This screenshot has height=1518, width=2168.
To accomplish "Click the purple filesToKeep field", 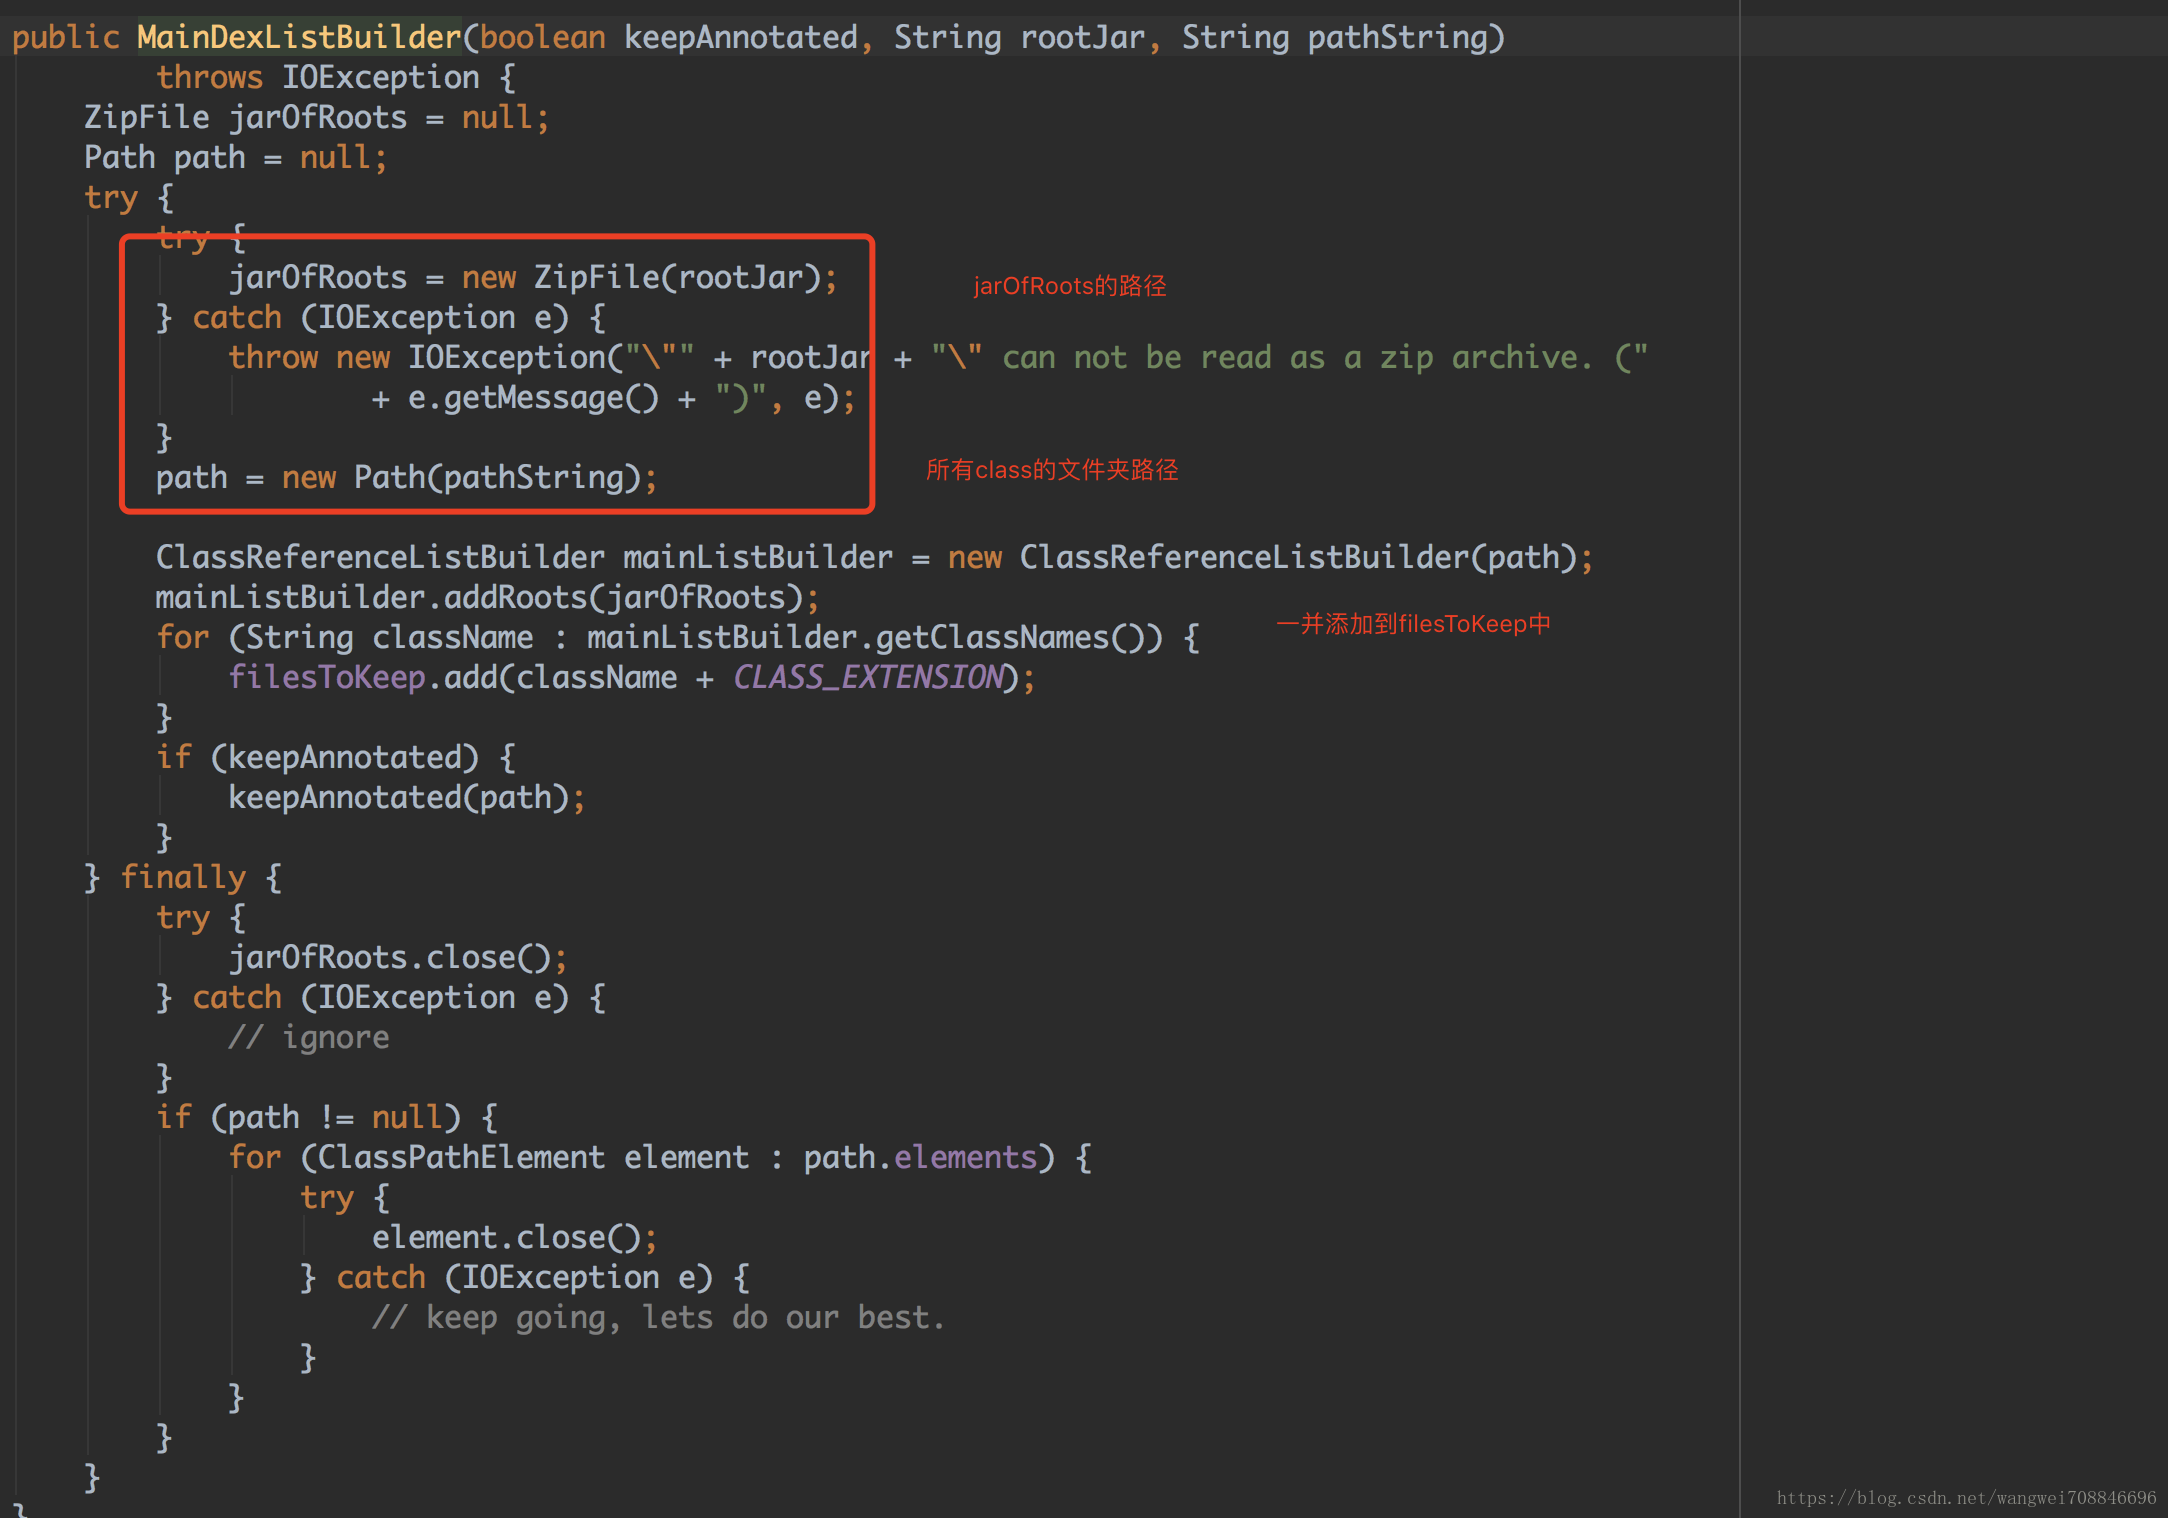I will point(326,678).
